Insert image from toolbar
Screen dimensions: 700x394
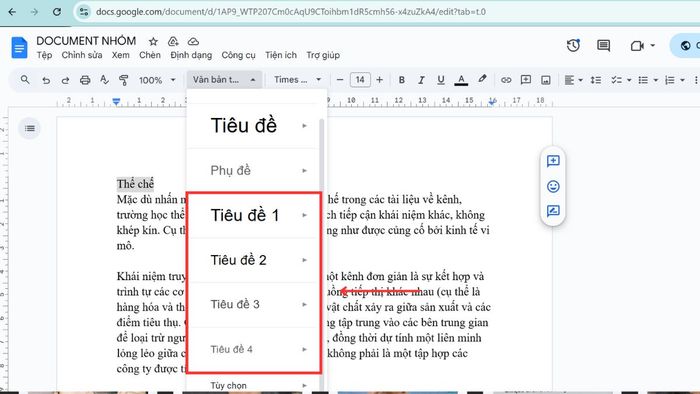(546, 80)
